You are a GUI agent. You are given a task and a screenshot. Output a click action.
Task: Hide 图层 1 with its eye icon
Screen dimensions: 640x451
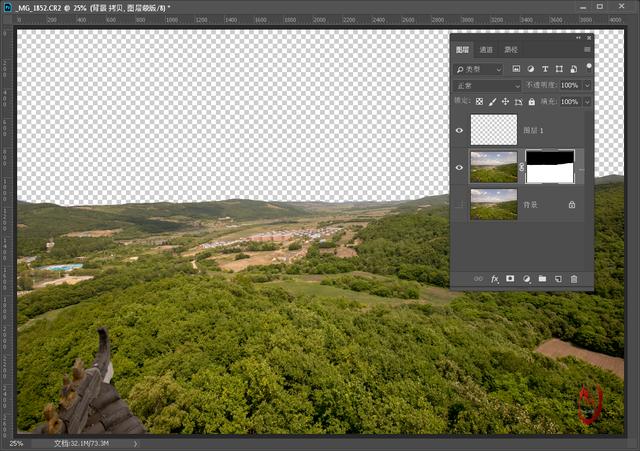460,130
